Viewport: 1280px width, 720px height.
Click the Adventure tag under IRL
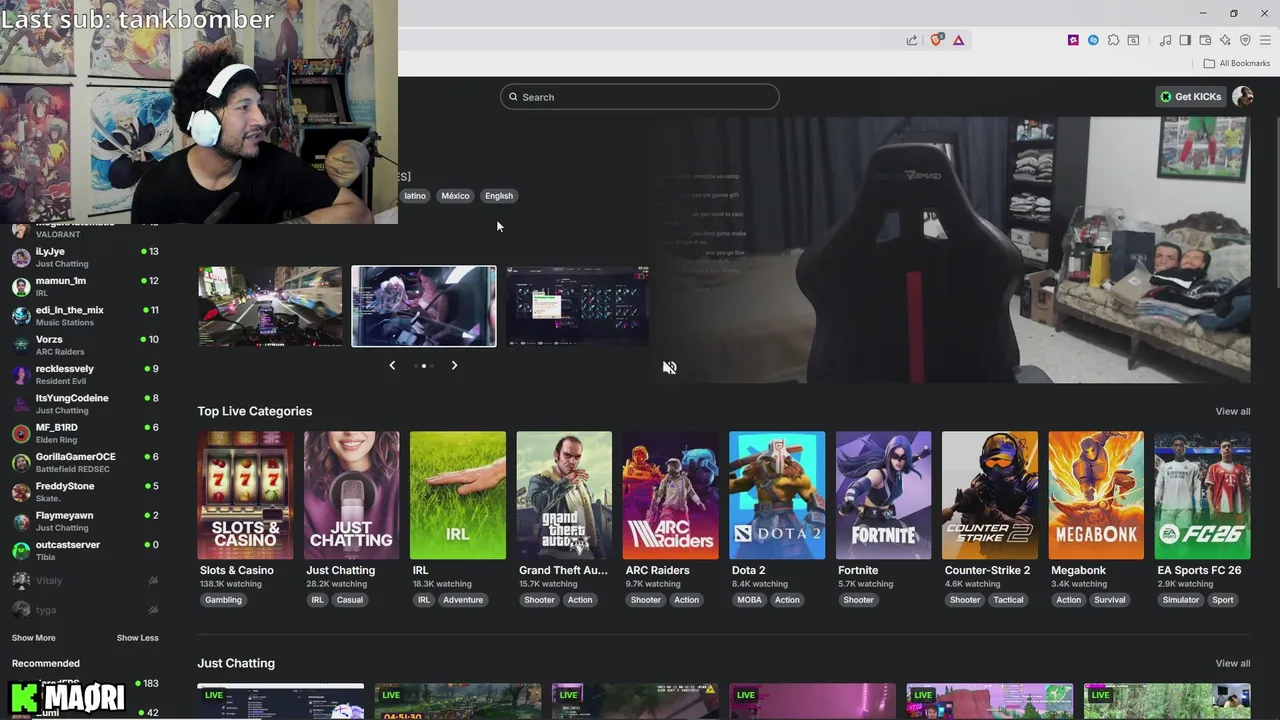click(463, 600)
